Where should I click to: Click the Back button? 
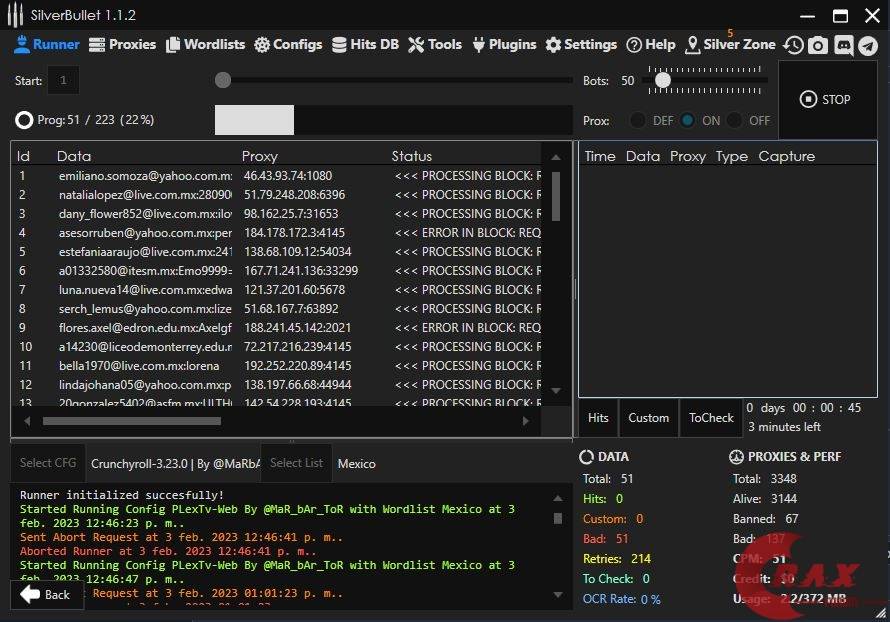tap(46, 594)
